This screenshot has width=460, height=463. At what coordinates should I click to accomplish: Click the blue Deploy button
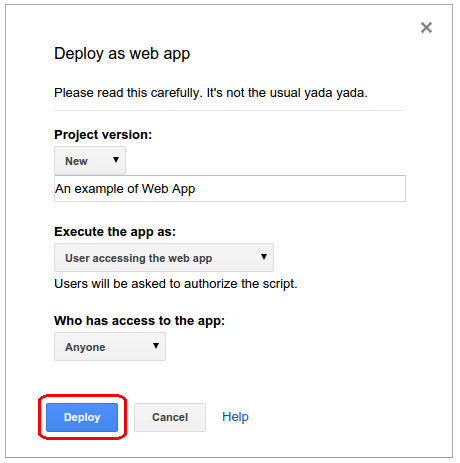[x=82, y=417]
